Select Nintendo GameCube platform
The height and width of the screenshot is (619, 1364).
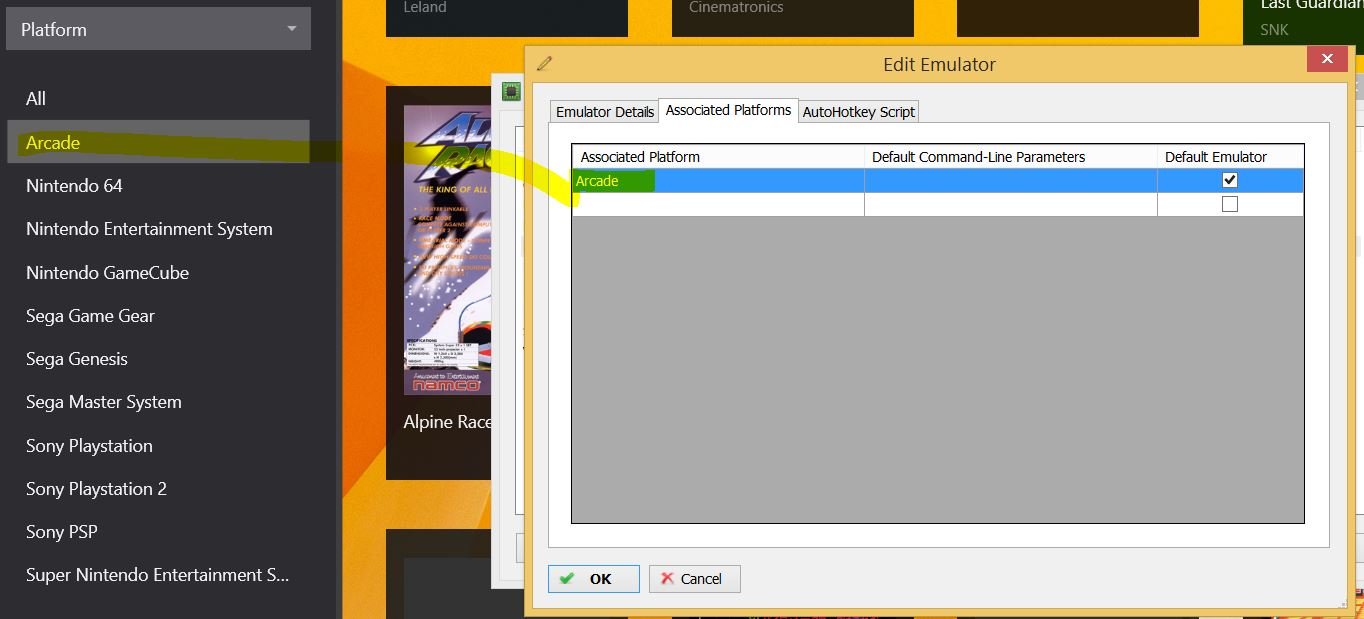pos(107,272)
